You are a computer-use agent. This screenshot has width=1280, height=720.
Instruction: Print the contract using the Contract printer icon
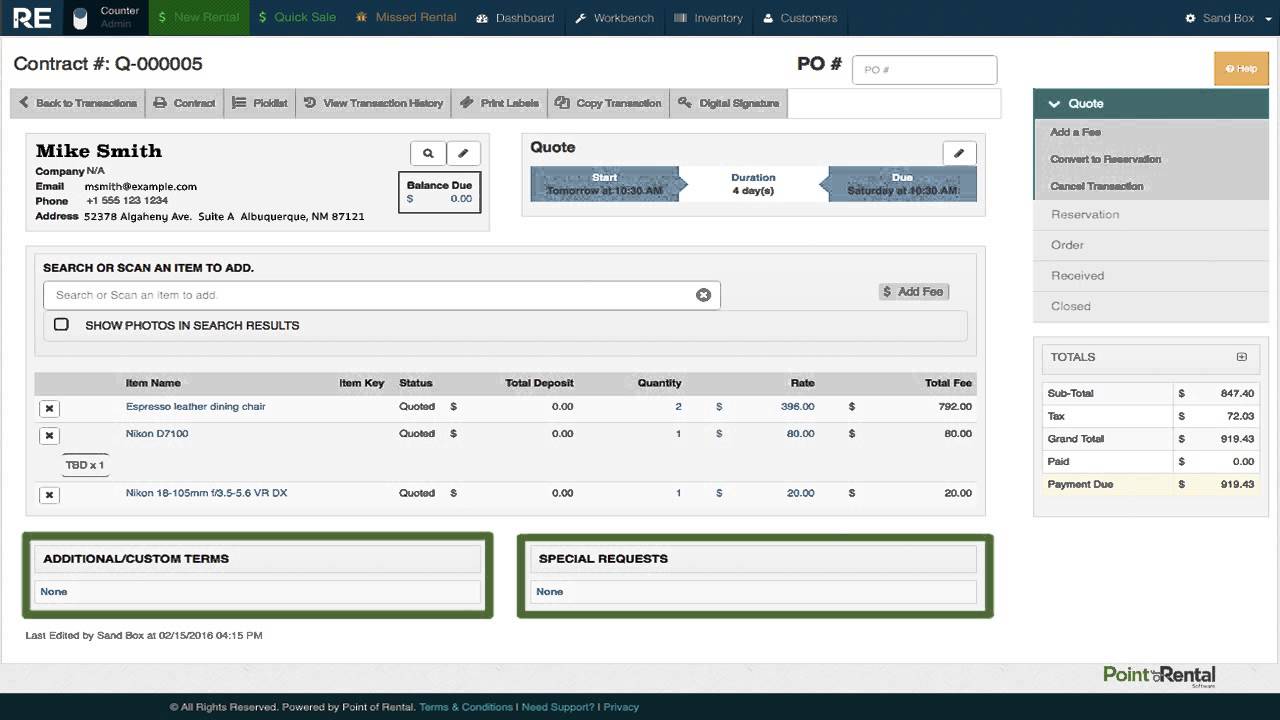pyautogui.click(x=160, y=102)
